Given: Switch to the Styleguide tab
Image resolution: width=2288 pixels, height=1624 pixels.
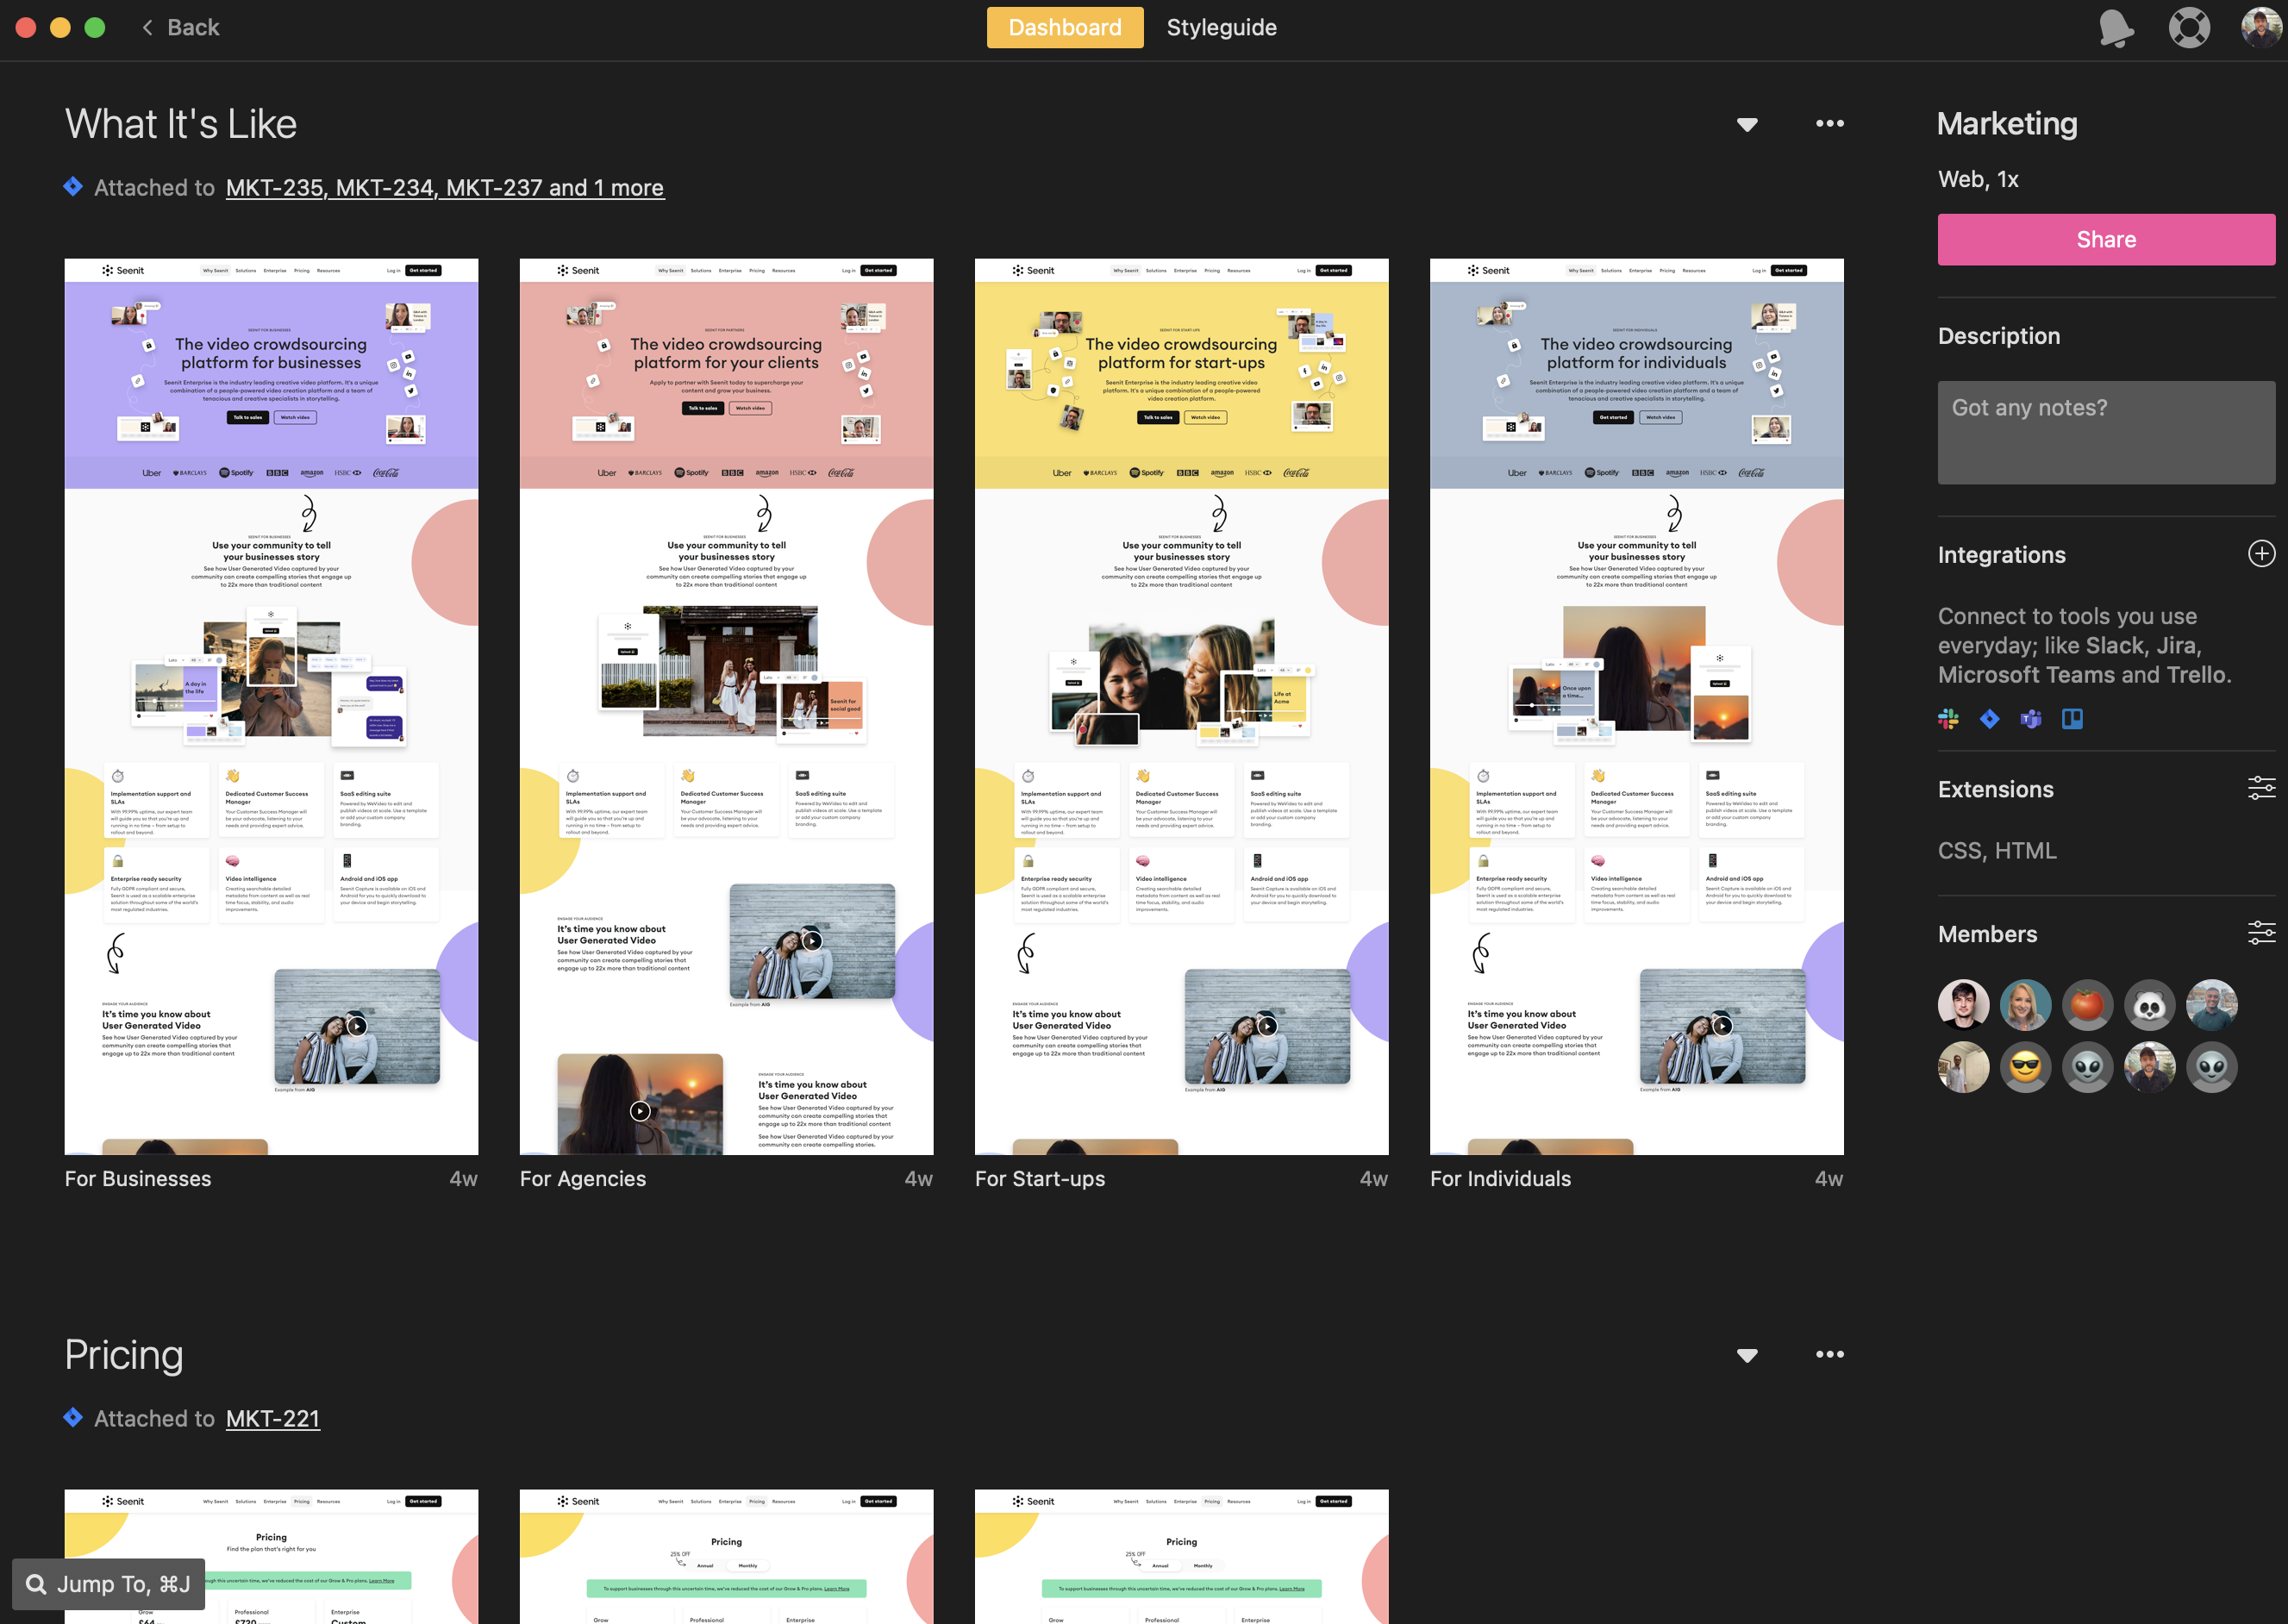Looking at the screenshot, I should (1221, 28).
